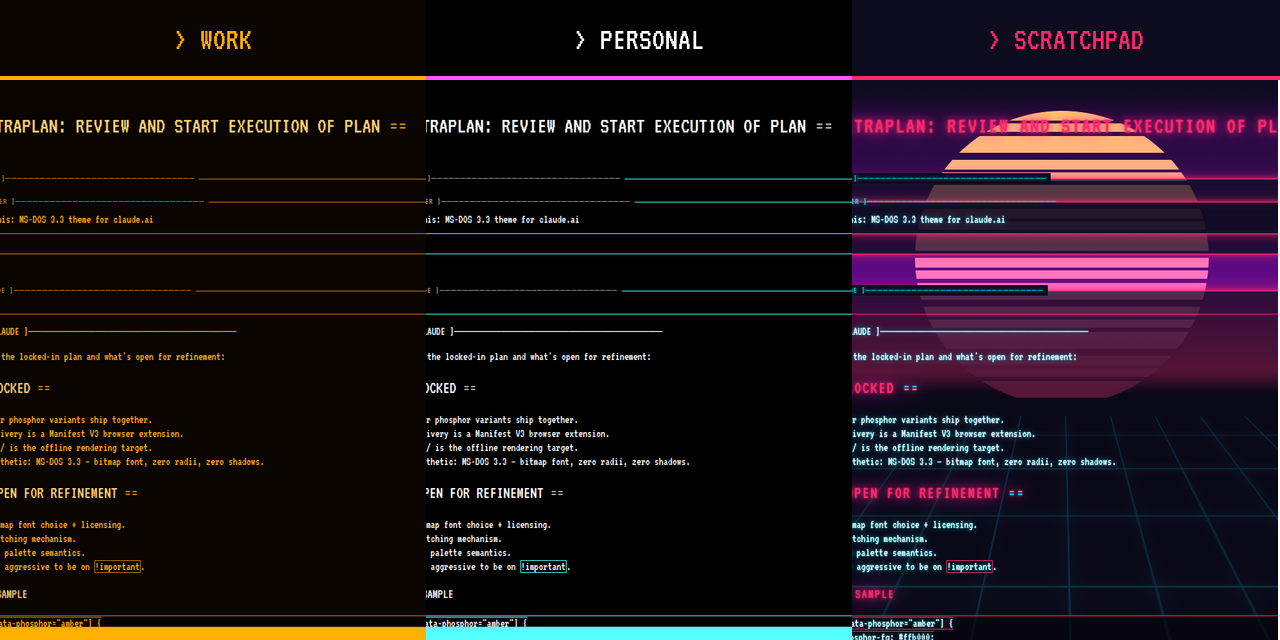Click the cyan bar at bottom of PERSONAL column
Image resolution: width=1280 pixels, height=640 pixels.
[638, 636]
